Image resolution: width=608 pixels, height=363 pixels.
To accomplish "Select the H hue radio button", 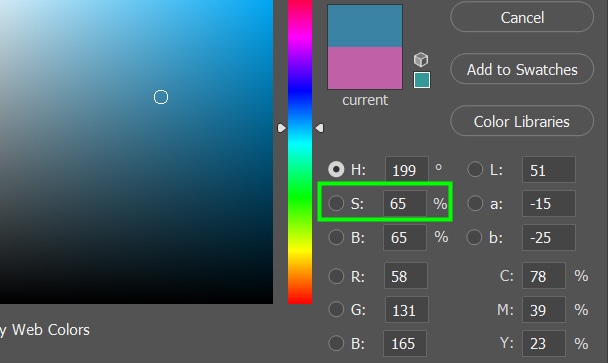I will 336,169.
